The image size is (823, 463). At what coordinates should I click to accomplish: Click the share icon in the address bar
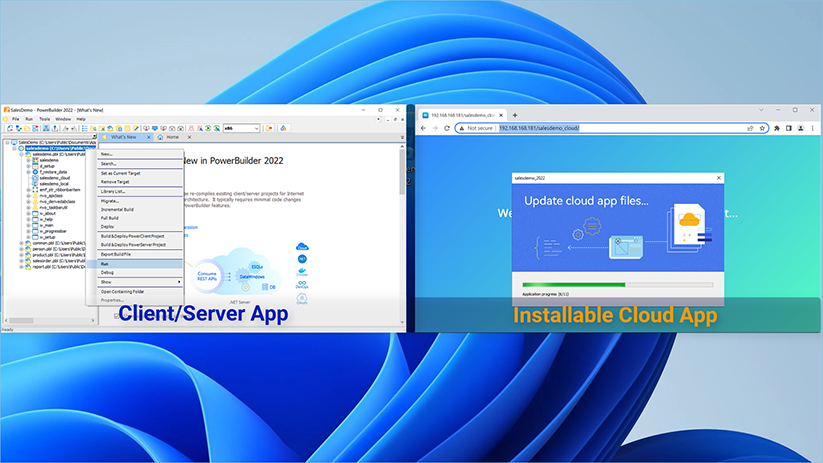750,128
